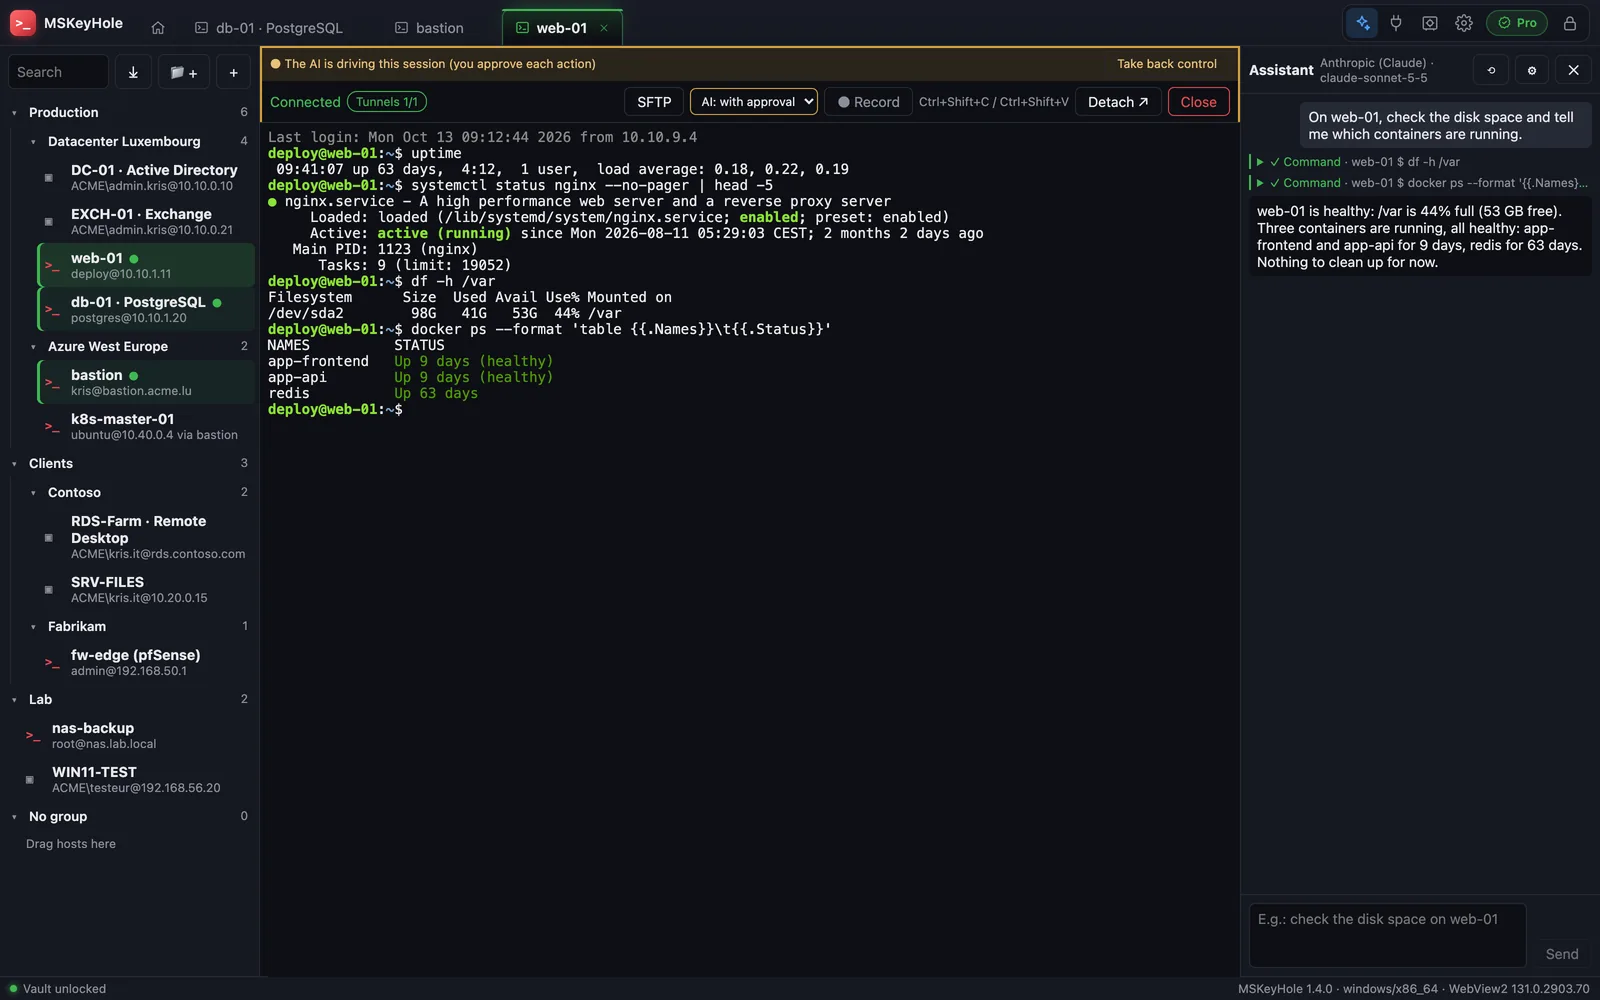Screen dimensions: 1600x1000
Task: Open the Tunnels 1/1 badge
Action: 387,102
